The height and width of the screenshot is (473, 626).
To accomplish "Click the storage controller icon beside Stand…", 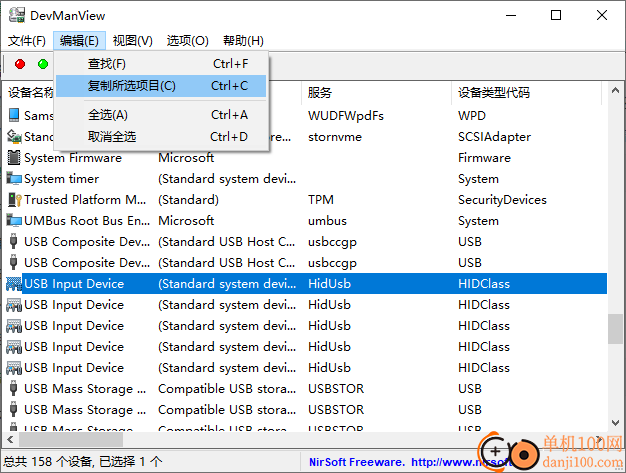I will (14, 136).
